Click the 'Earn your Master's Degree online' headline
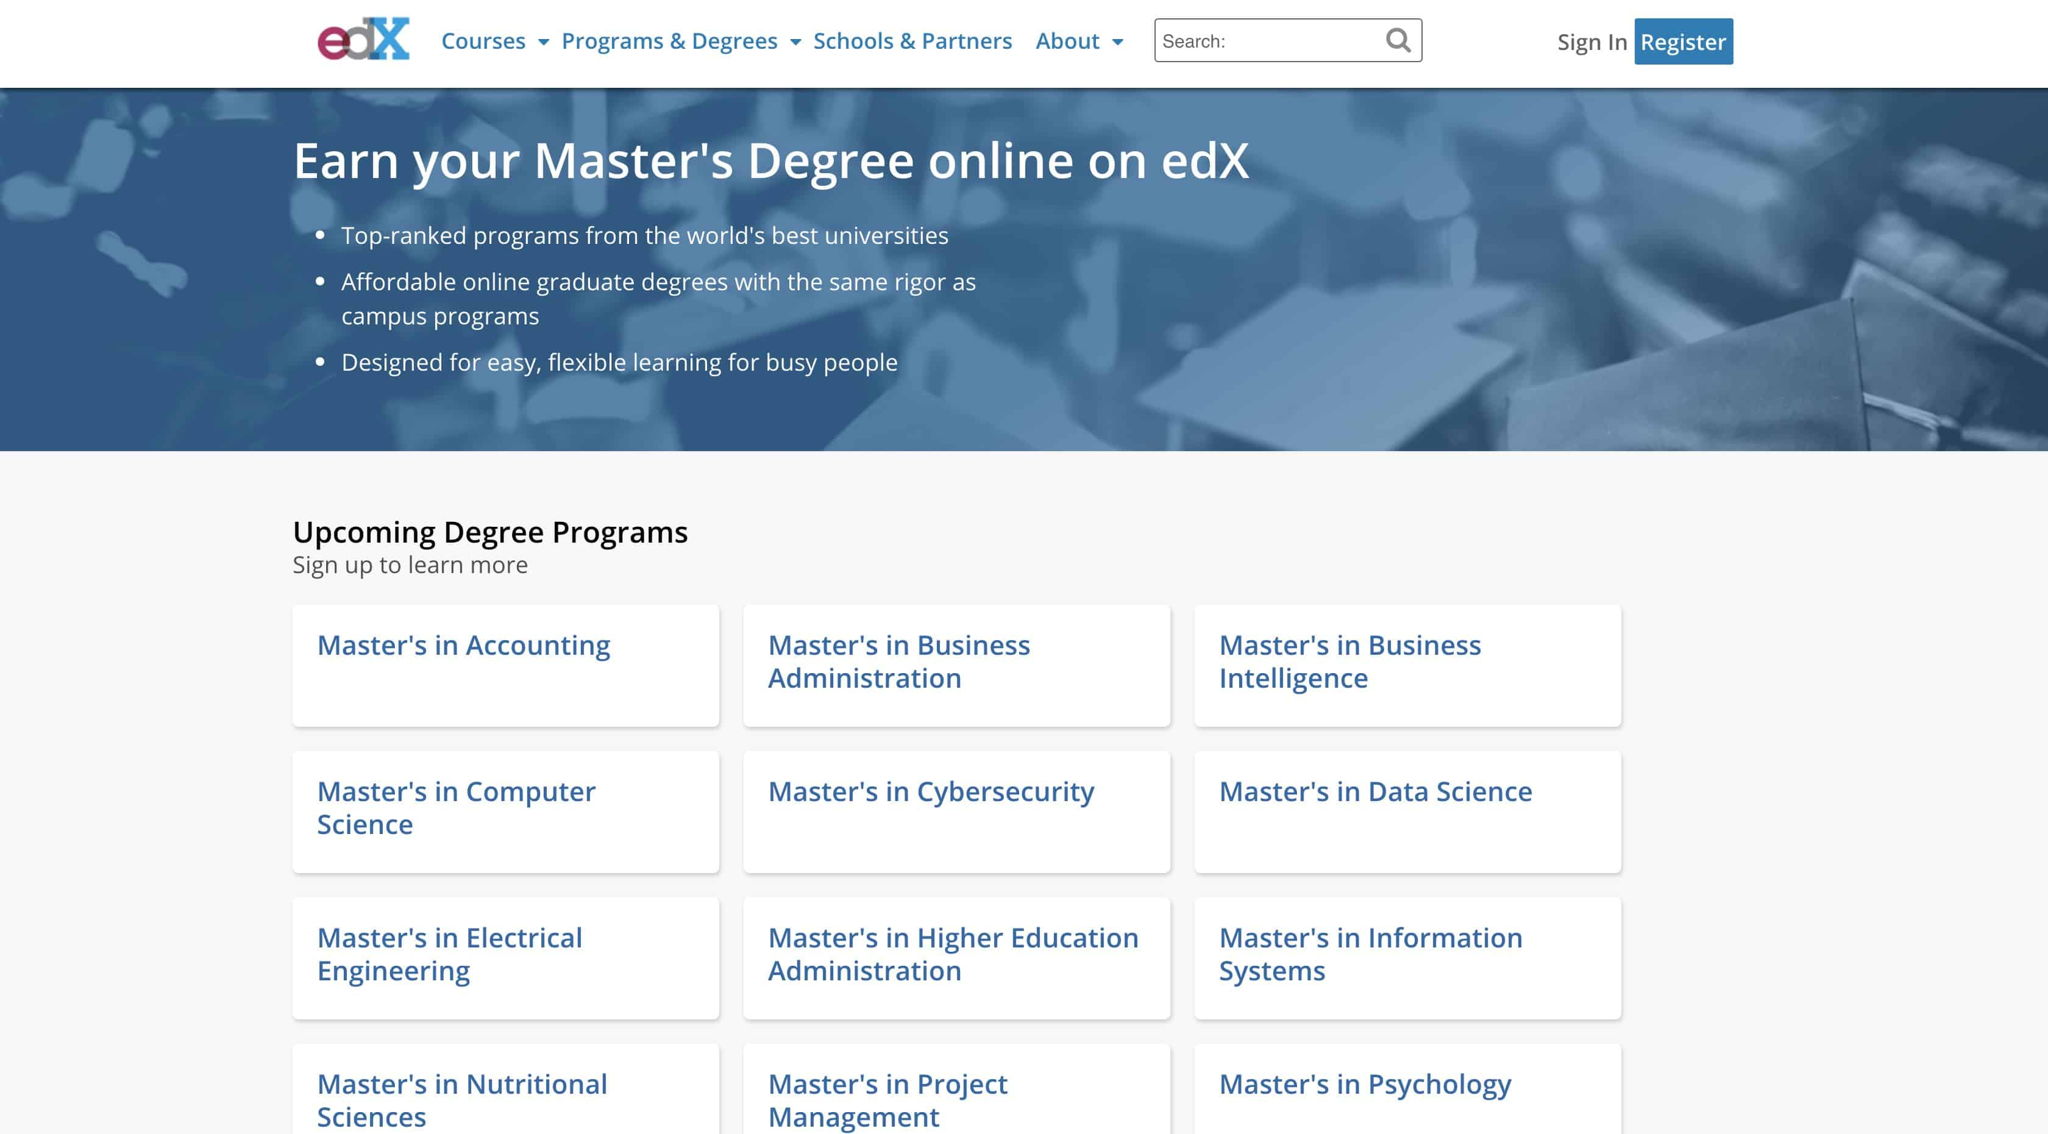The height and width of the screenshot is (1134, 2048). tap(771, 161)
